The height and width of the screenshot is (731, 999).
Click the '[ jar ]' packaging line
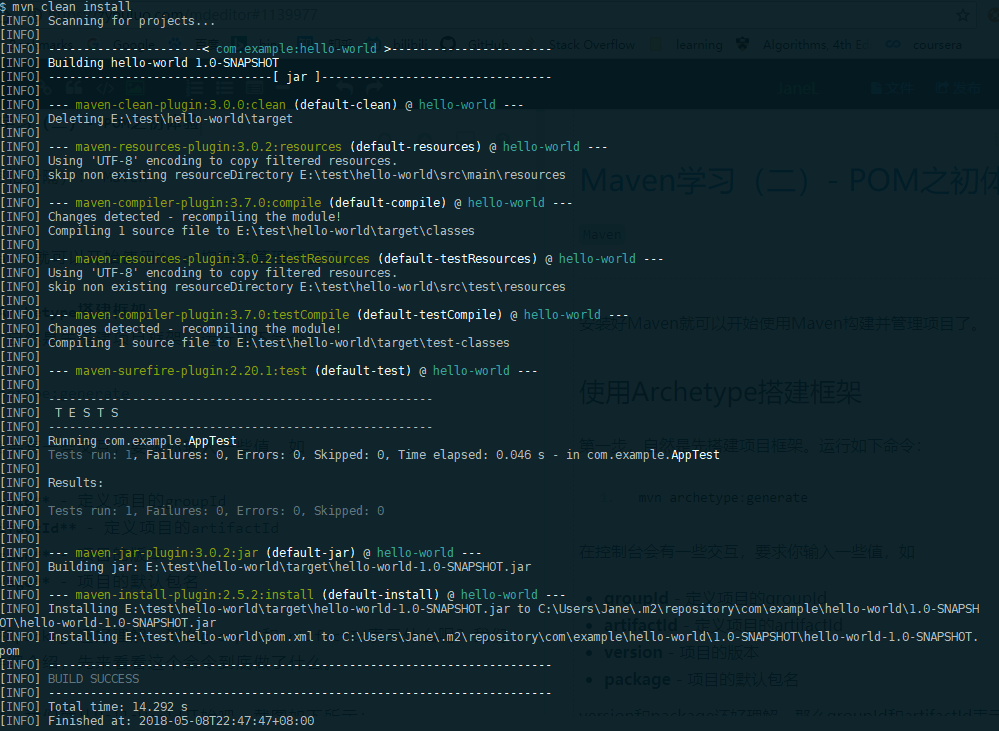point(299,76)
